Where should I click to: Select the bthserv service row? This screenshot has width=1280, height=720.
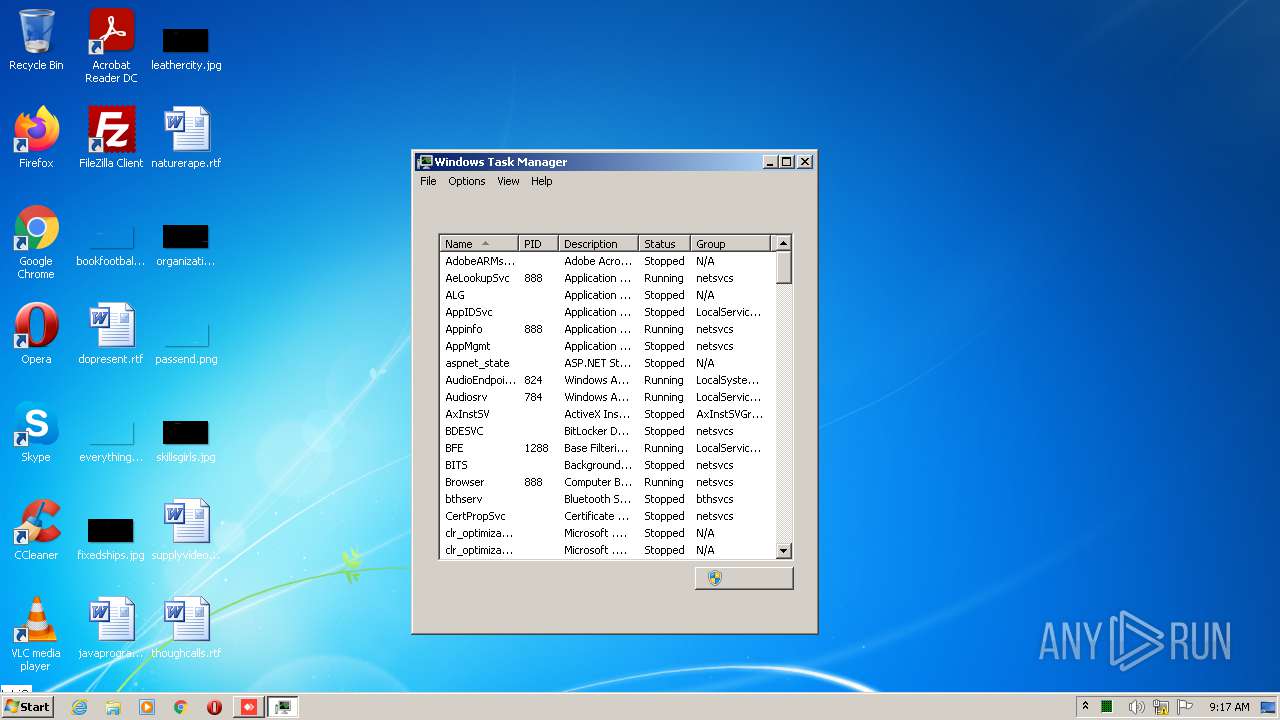pos(607,499)
